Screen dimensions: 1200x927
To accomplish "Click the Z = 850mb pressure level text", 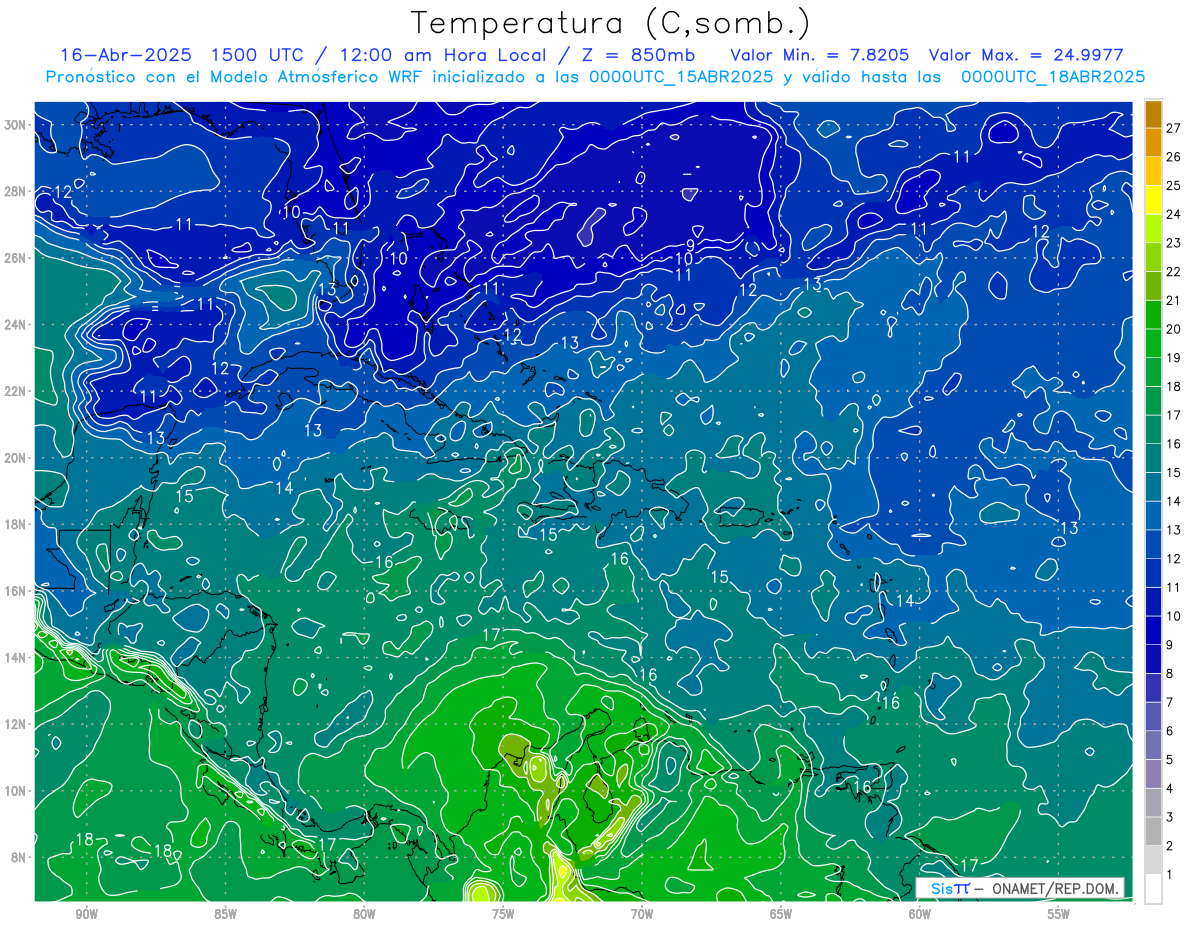I will tap(637, 55).
